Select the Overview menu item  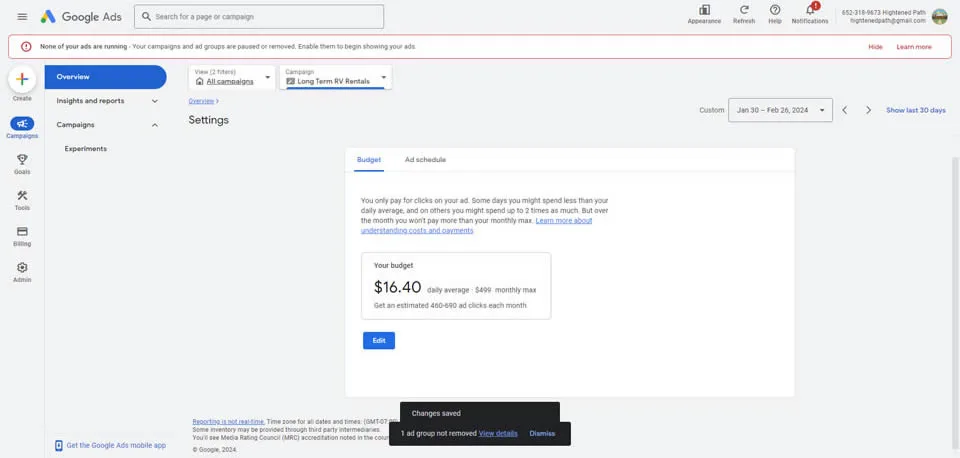(x=105, y=77)
